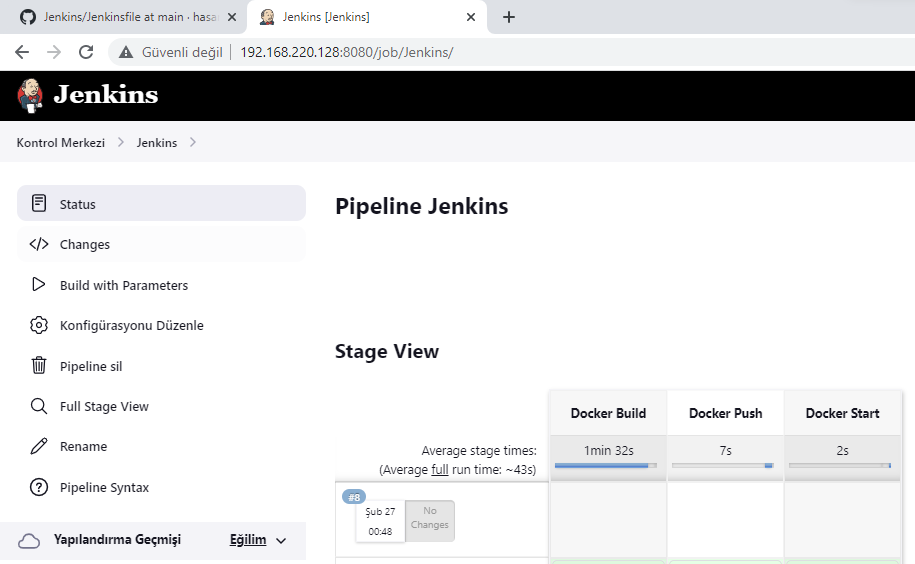Close the Jenkins [Jenkins] tab
The width and height of the screenshot is (915, 564).
click(x=471, y=17)
